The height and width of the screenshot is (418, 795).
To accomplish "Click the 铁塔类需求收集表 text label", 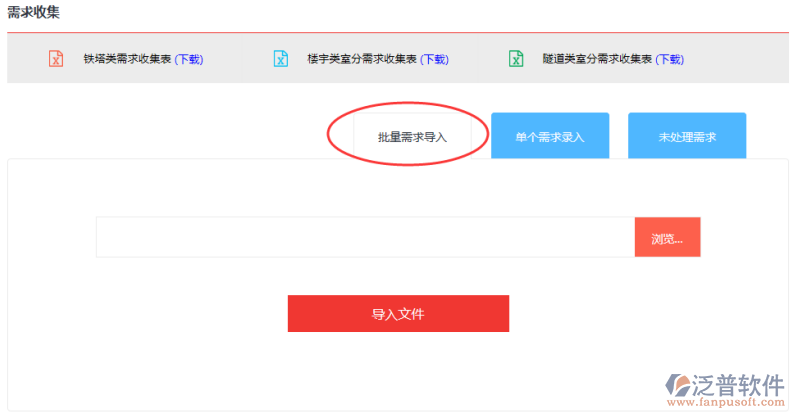I will [x=127, y=60].
